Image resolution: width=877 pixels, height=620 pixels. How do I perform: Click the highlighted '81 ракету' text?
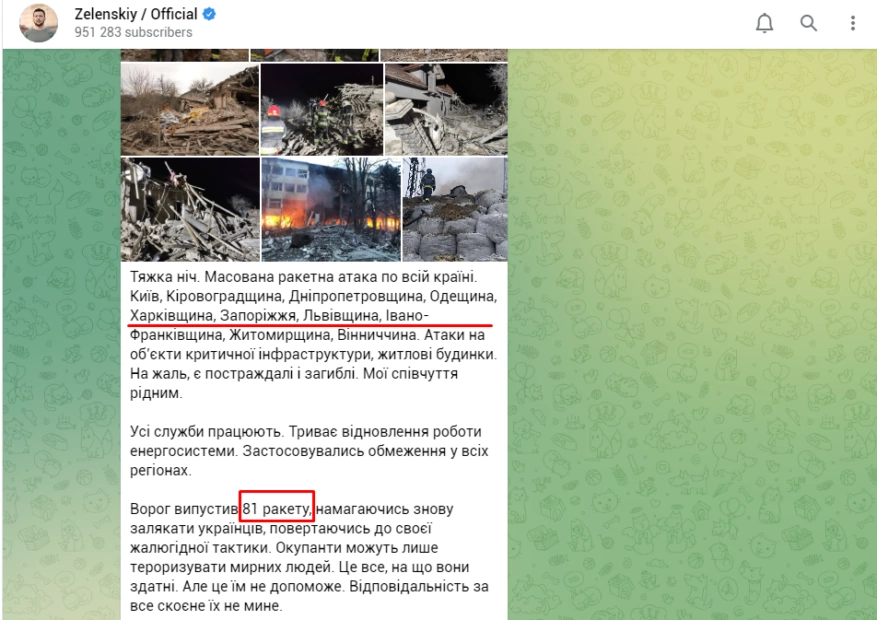coord(277,509)
